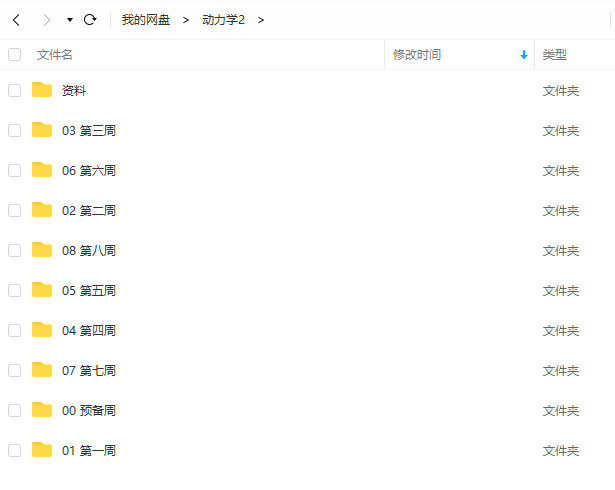The image size is (615, 490).
Task: Click the 资料 folder icon
Action: pyautogui.click(x=42, y=90)
